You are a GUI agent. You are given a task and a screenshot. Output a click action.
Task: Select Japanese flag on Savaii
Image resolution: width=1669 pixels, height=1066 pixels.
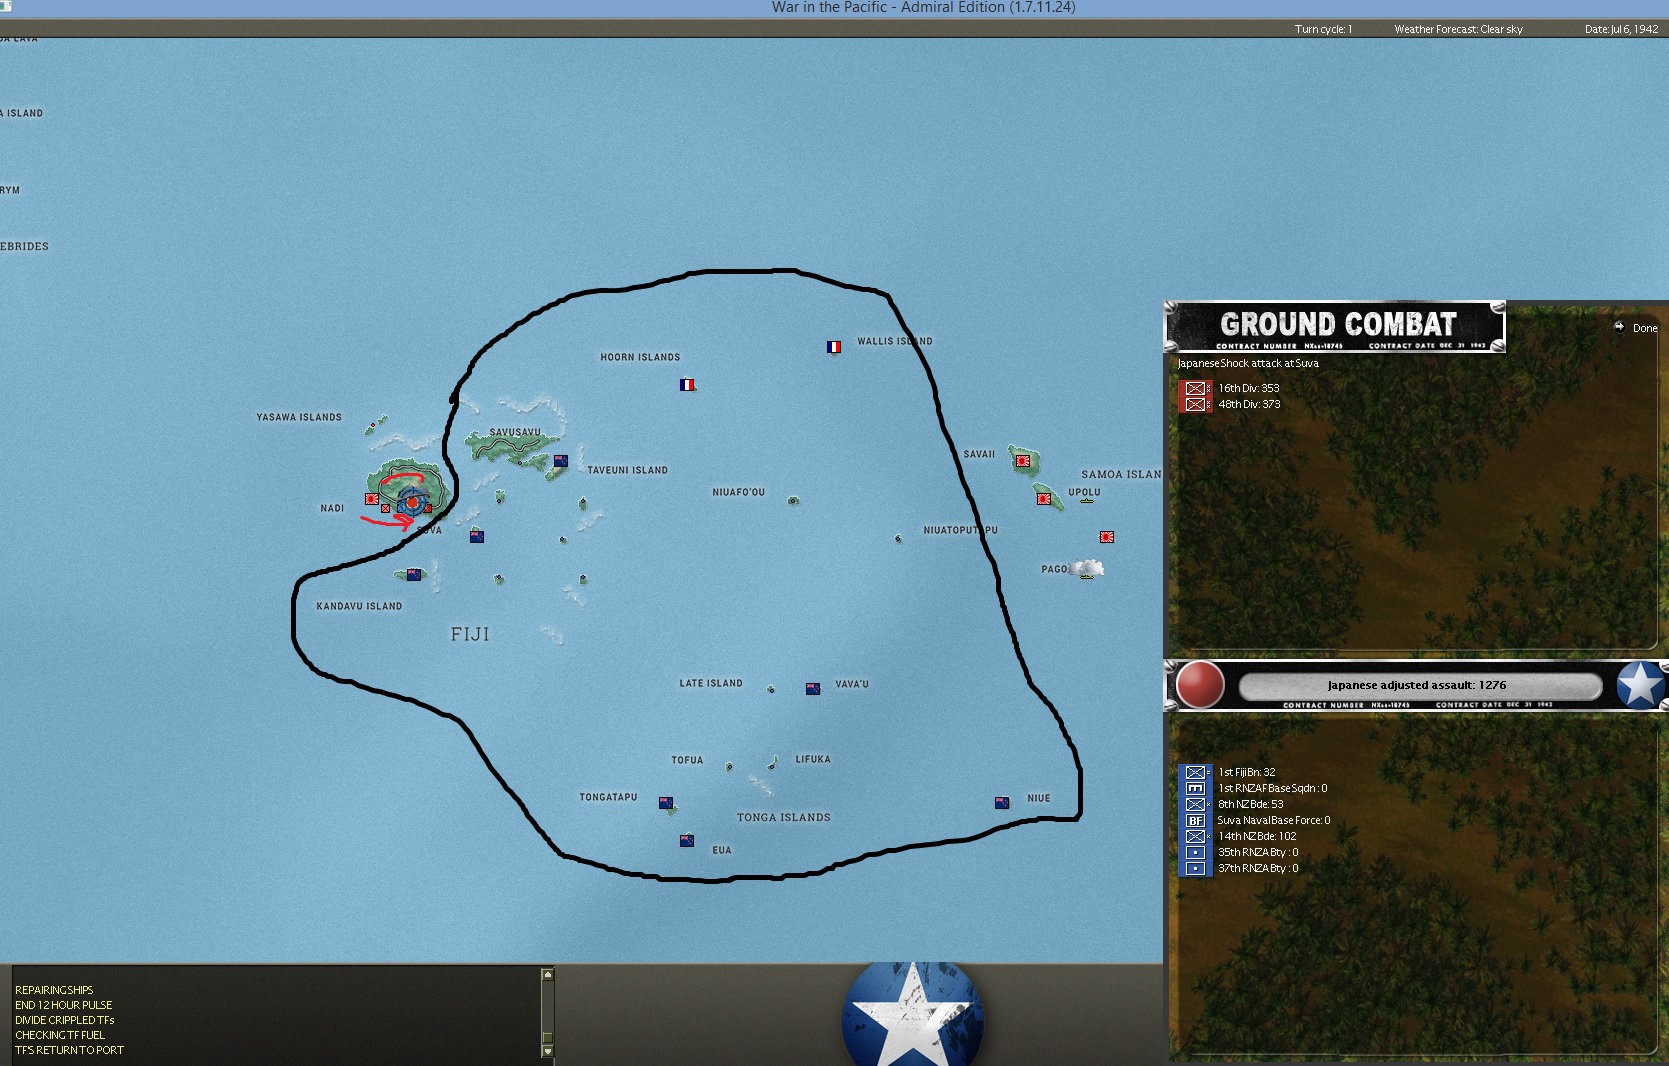tap(1022, 461)
